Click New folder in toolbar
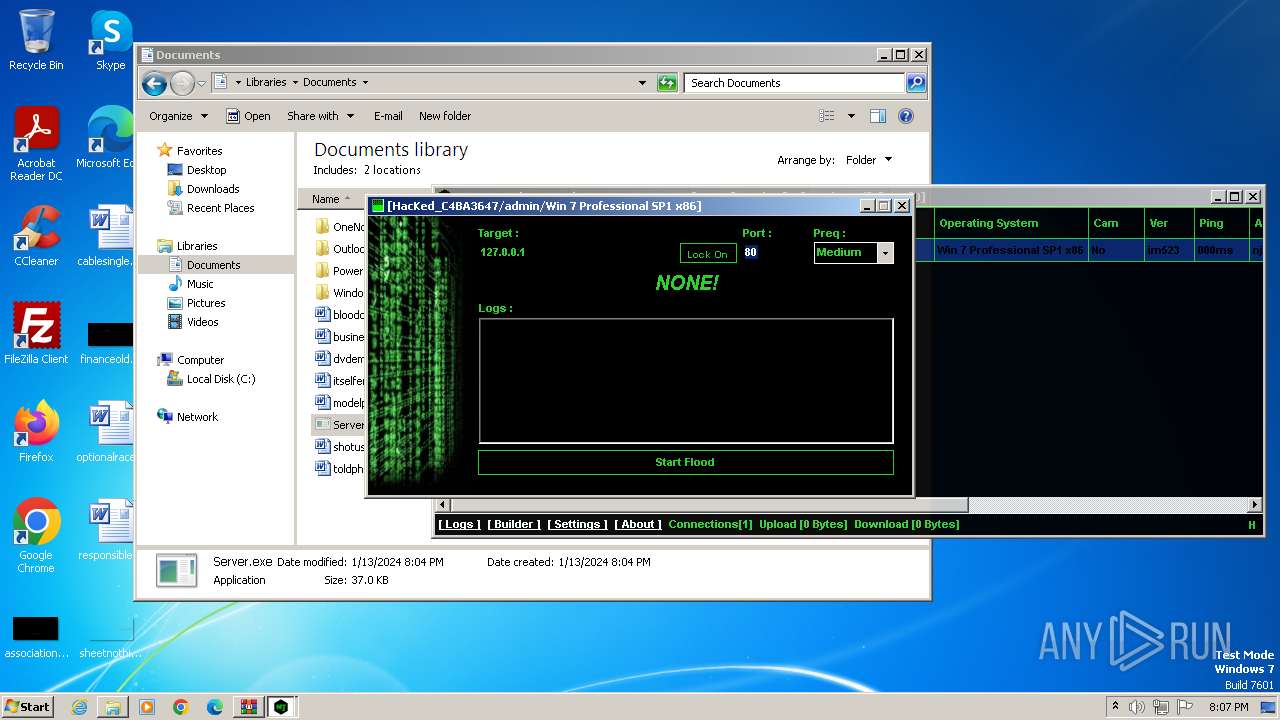Viewport: 1280px width, 720px height. pyautogui.click(x=445, y=116)
